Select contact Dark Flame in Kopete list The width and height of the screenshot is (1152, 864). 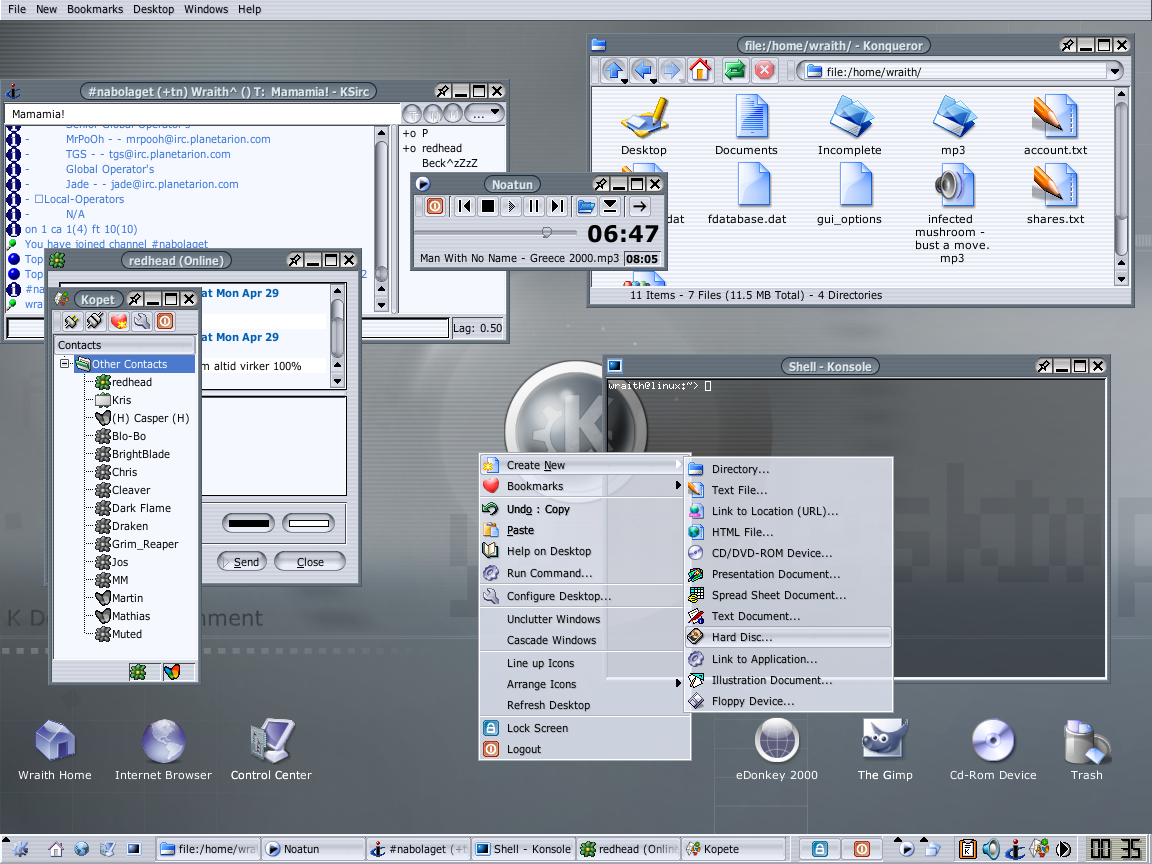click(141, 508)
